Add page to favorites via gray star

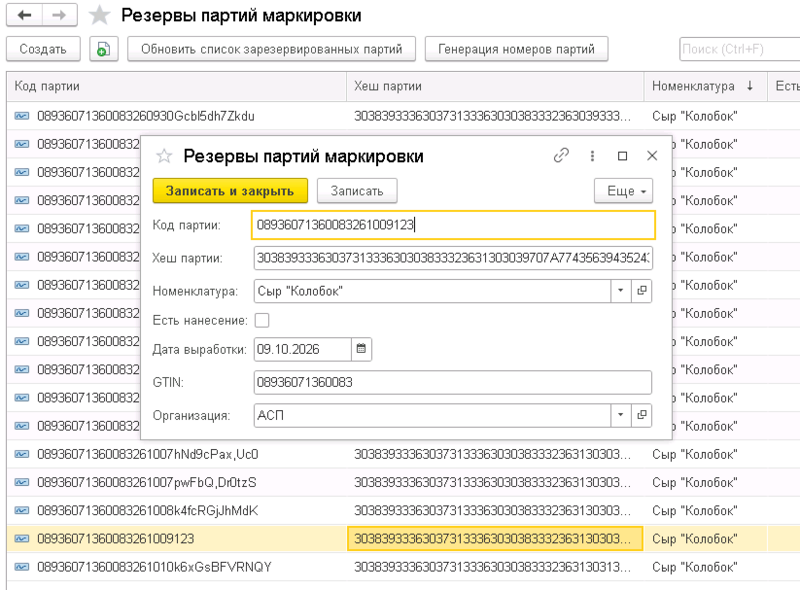point(99,15)
